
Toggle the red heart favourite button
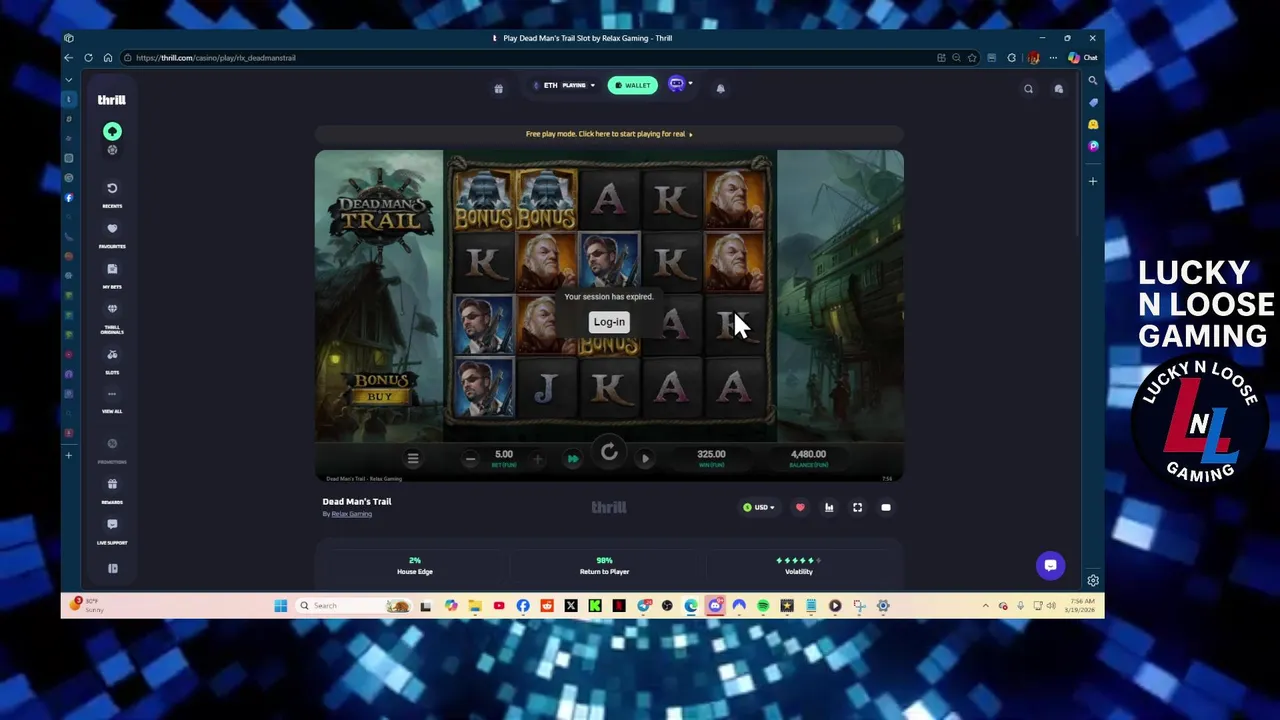(800, 508)
